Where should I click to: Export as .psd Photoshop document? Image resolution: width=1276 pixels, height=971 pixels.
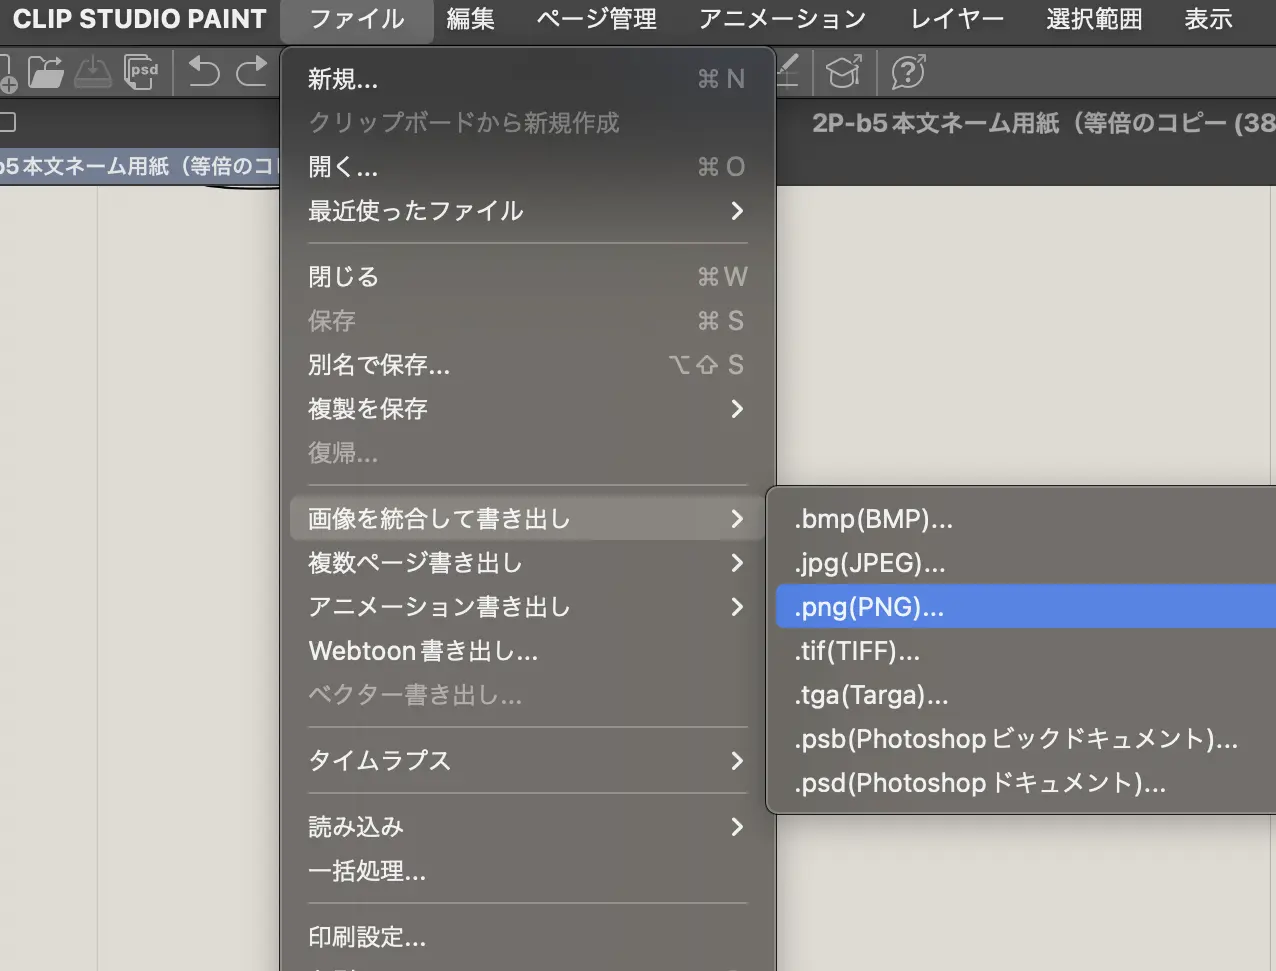1025,783
